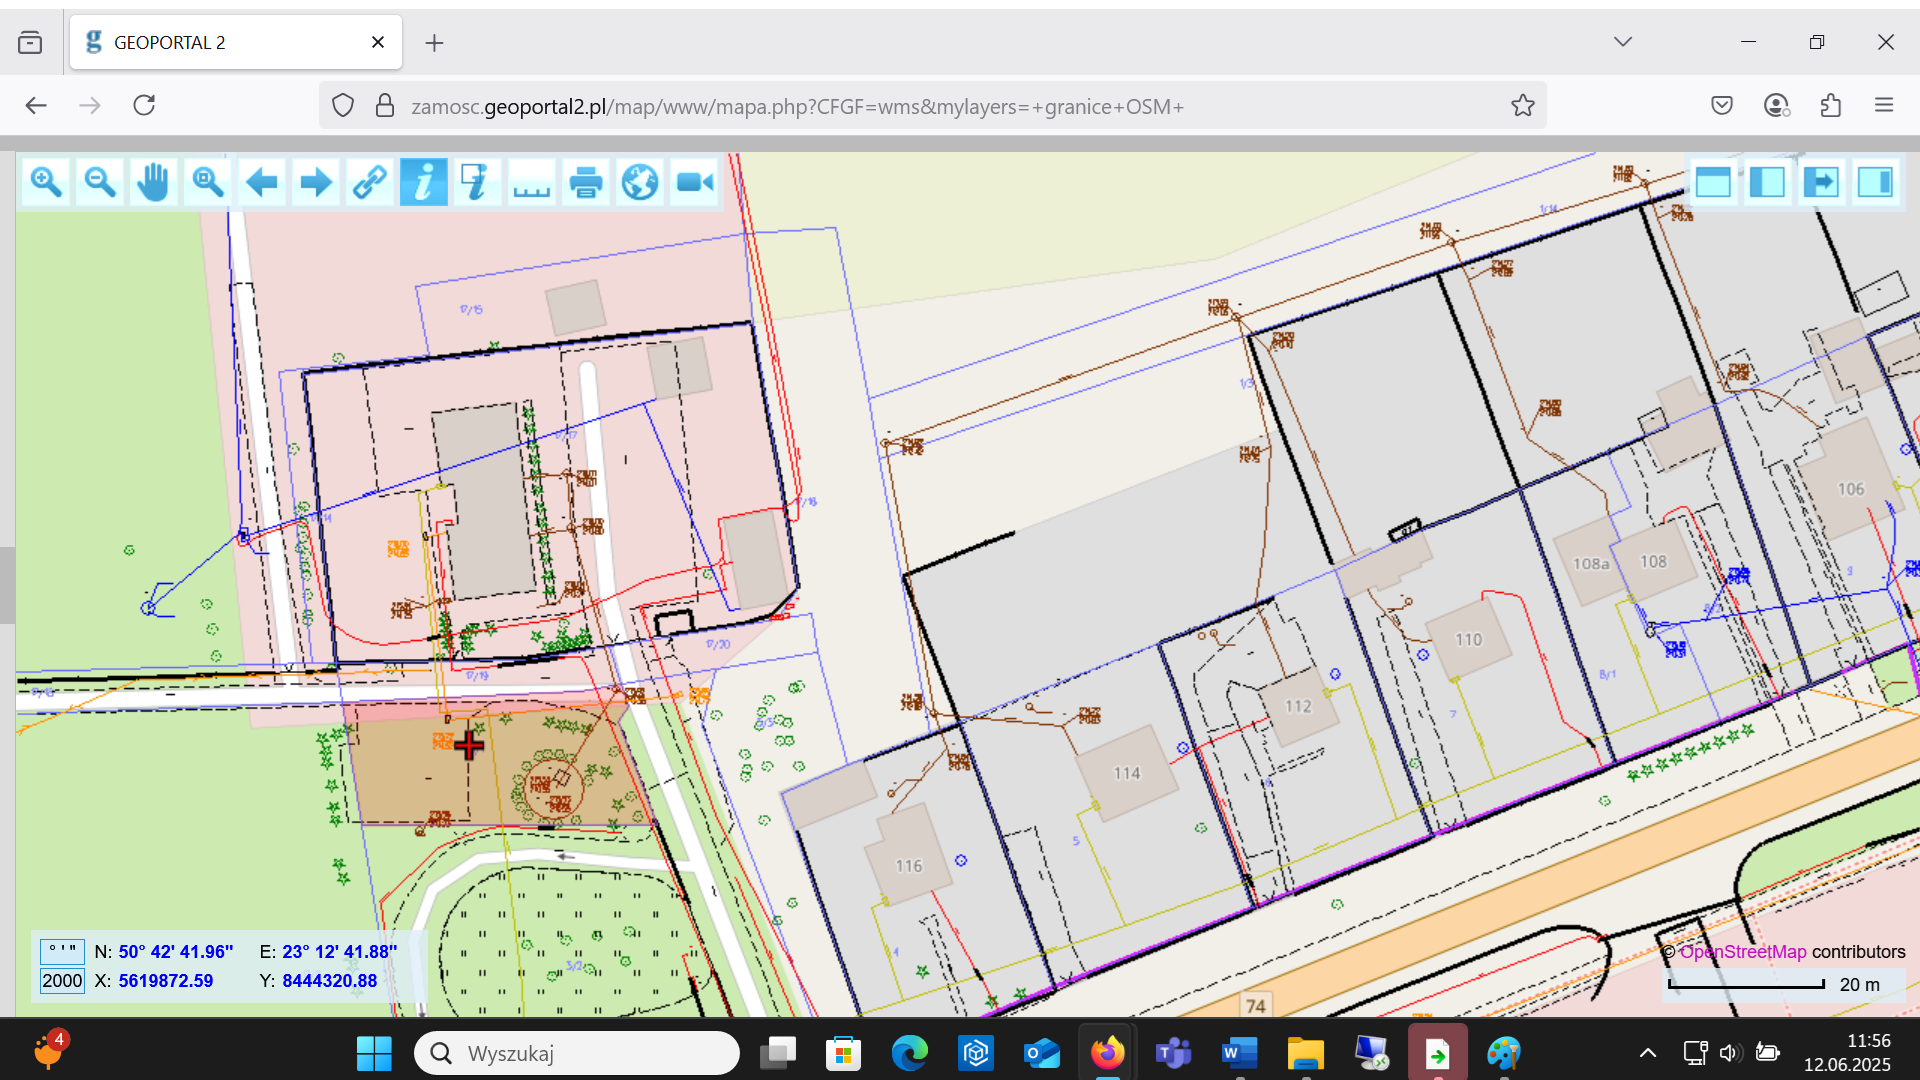Toggle the left side panel layout
The height and width of the screenshot is (1080, 1920).
point(1767,182)
